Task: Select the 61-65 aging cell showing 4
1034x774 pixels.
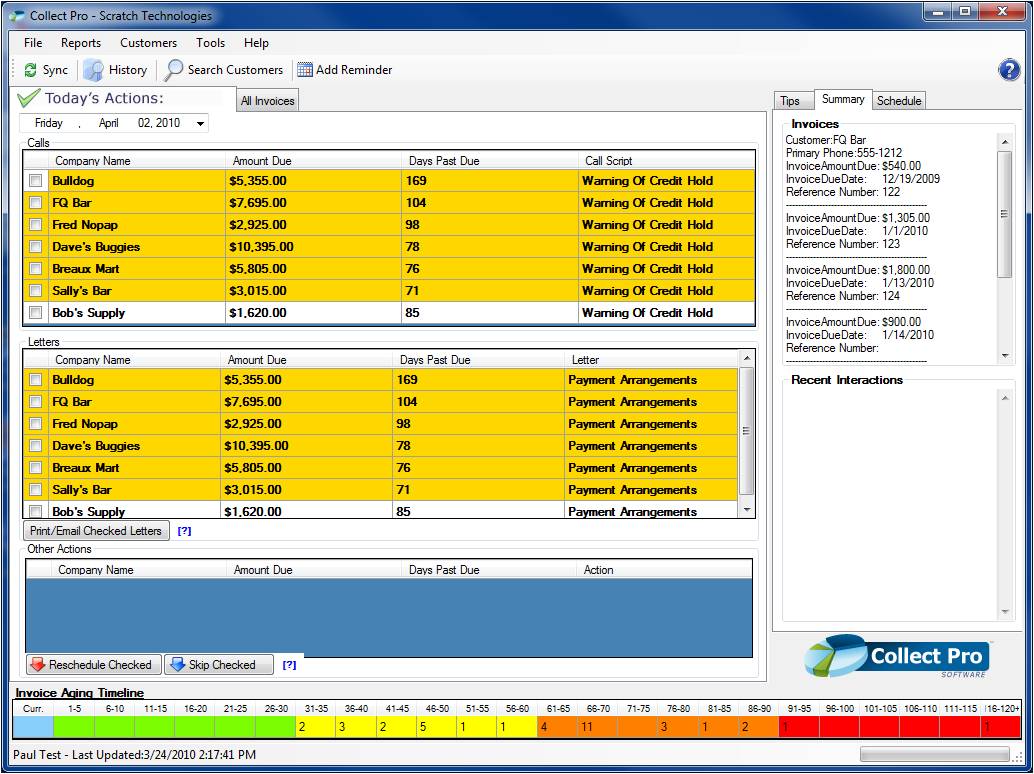Action: coord(557,727)
